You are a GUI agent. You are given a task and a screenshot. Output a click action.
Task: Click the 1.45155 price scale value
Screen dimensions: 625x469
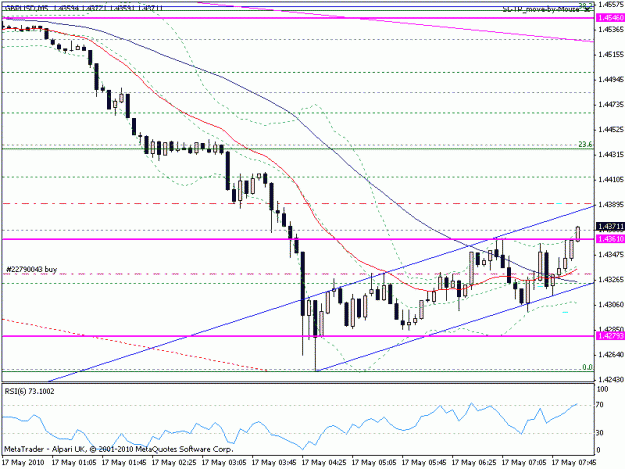(x=611, y=55)
